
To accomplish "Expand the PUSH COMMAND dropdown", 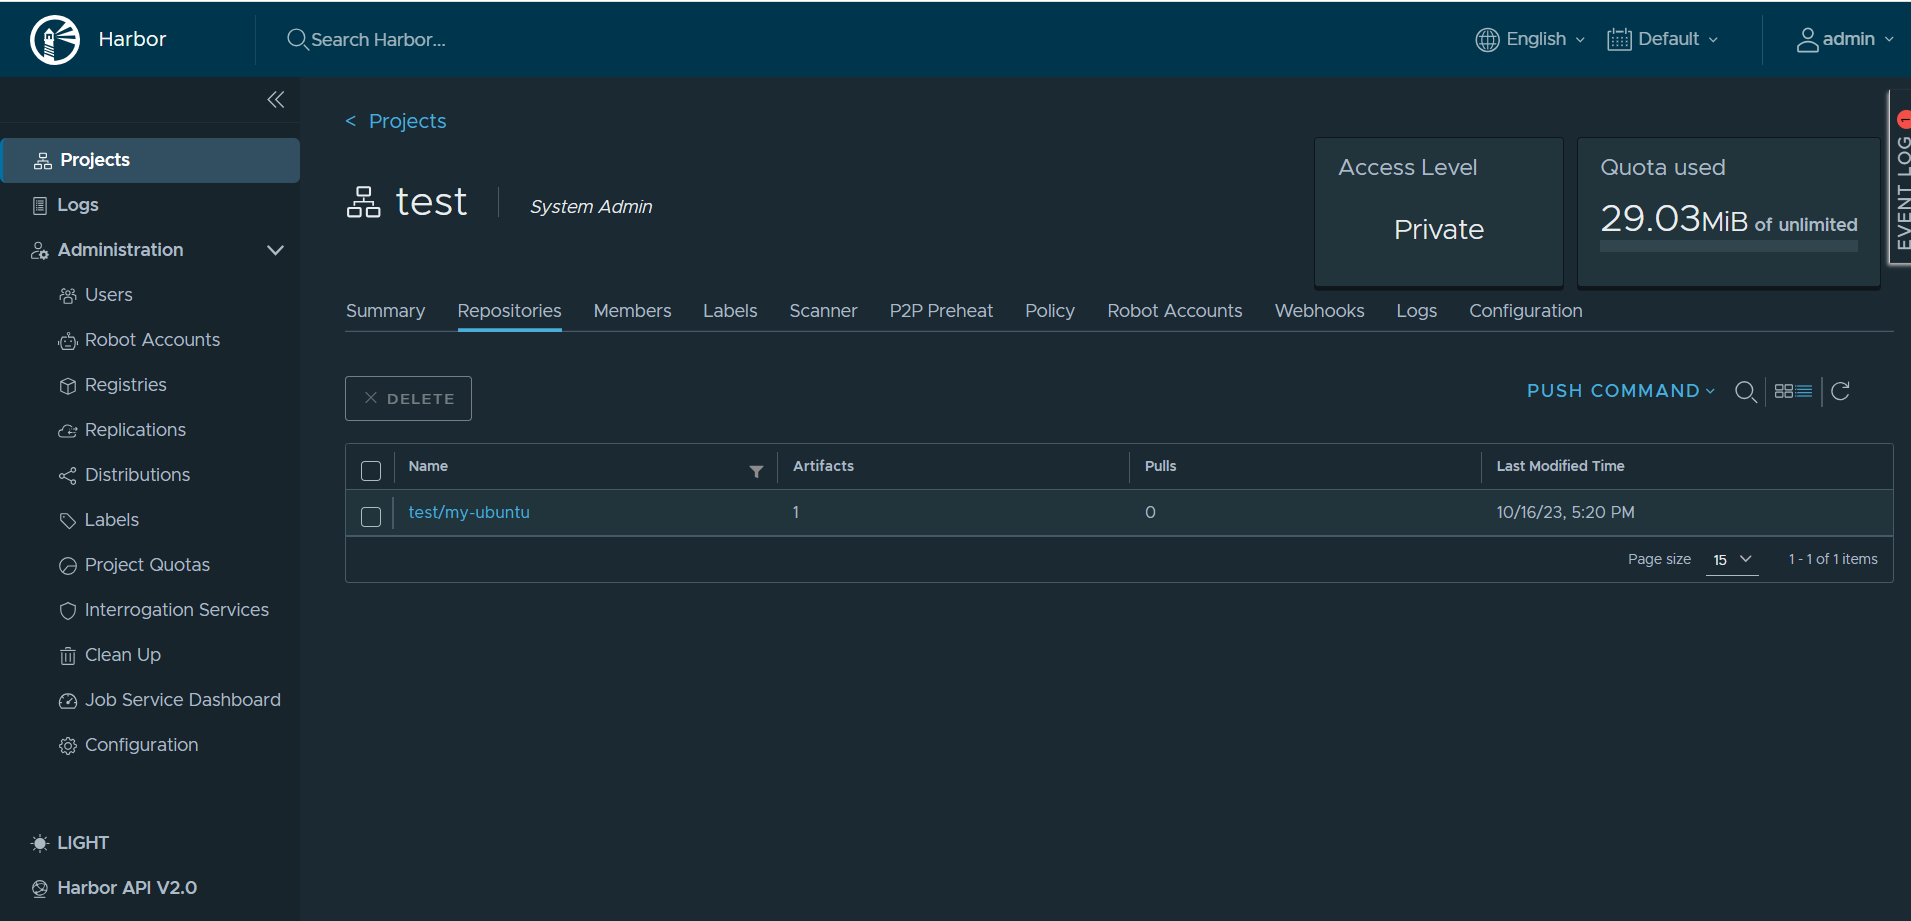I will coord(1621,391).
